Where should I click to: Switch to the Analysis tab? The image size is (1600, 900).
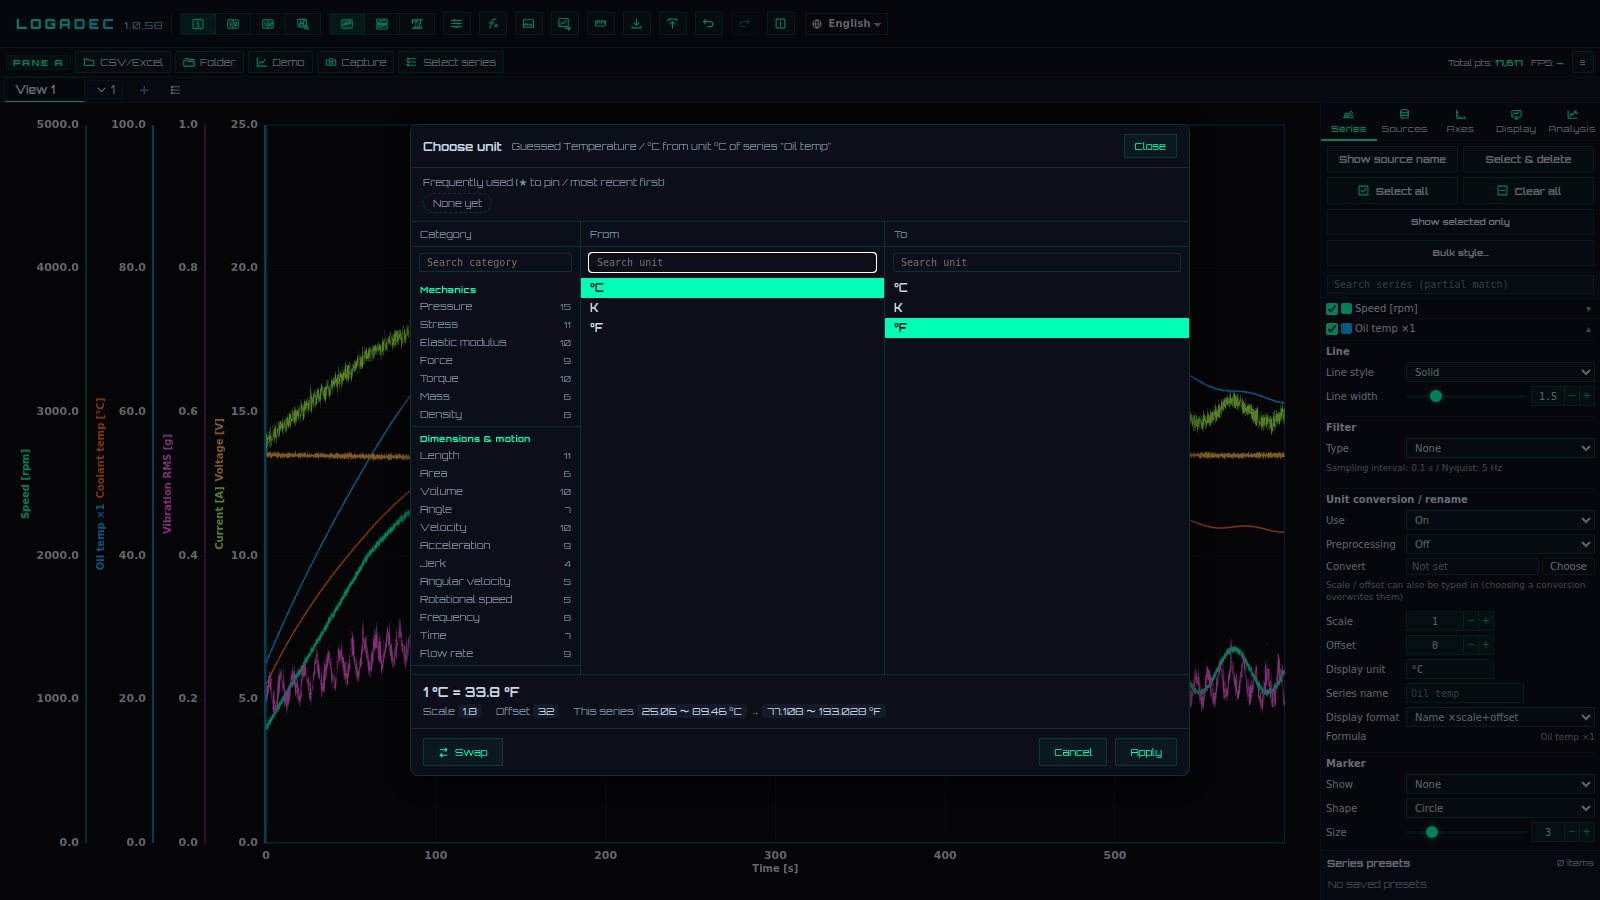tap(1572, 121)
